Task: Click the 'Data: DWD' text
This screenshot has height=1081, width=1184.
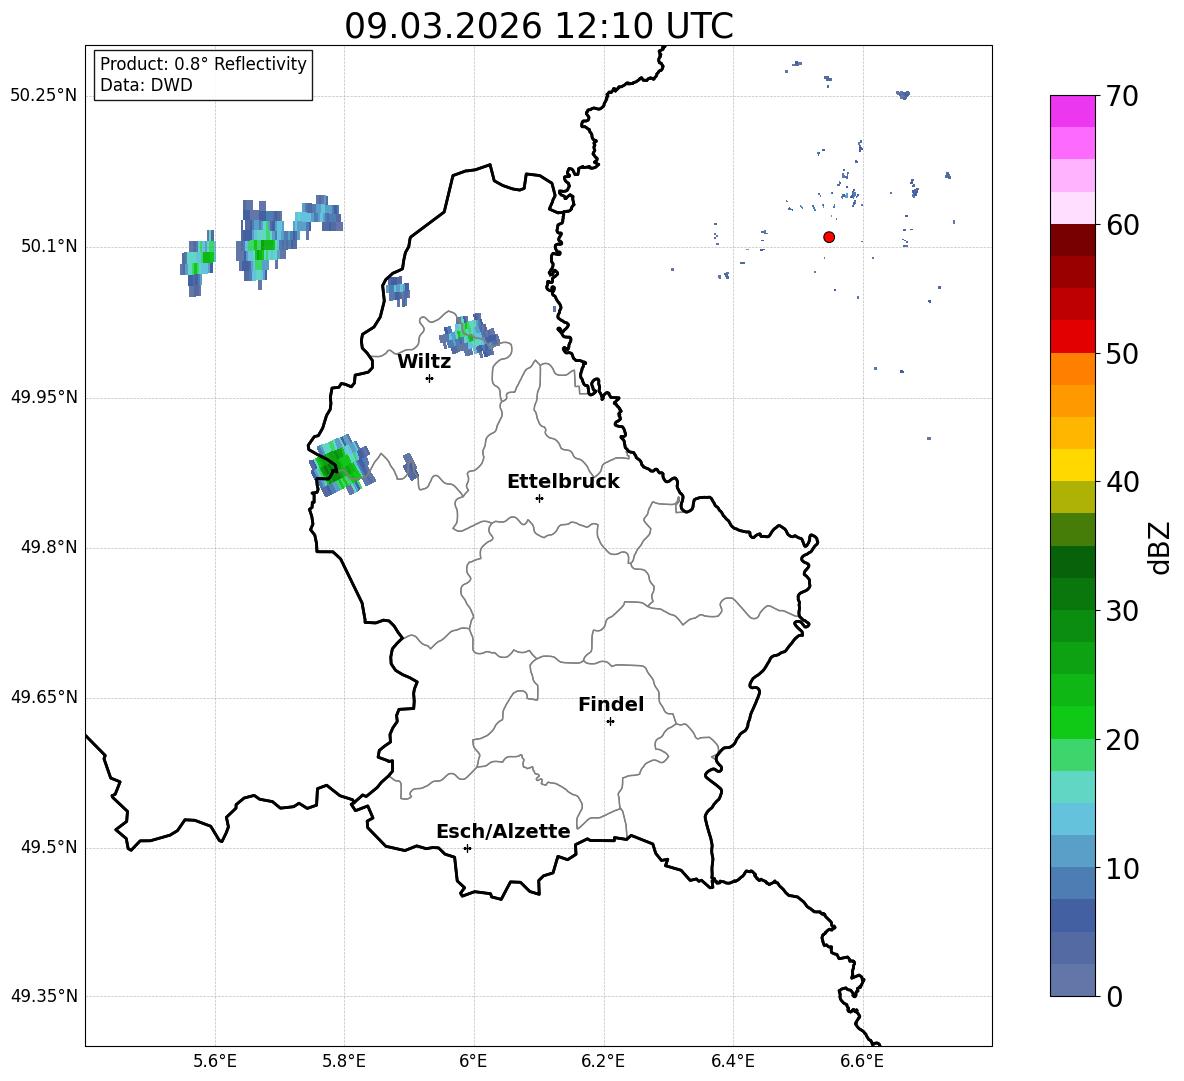Action: click(x=146, y=85)
